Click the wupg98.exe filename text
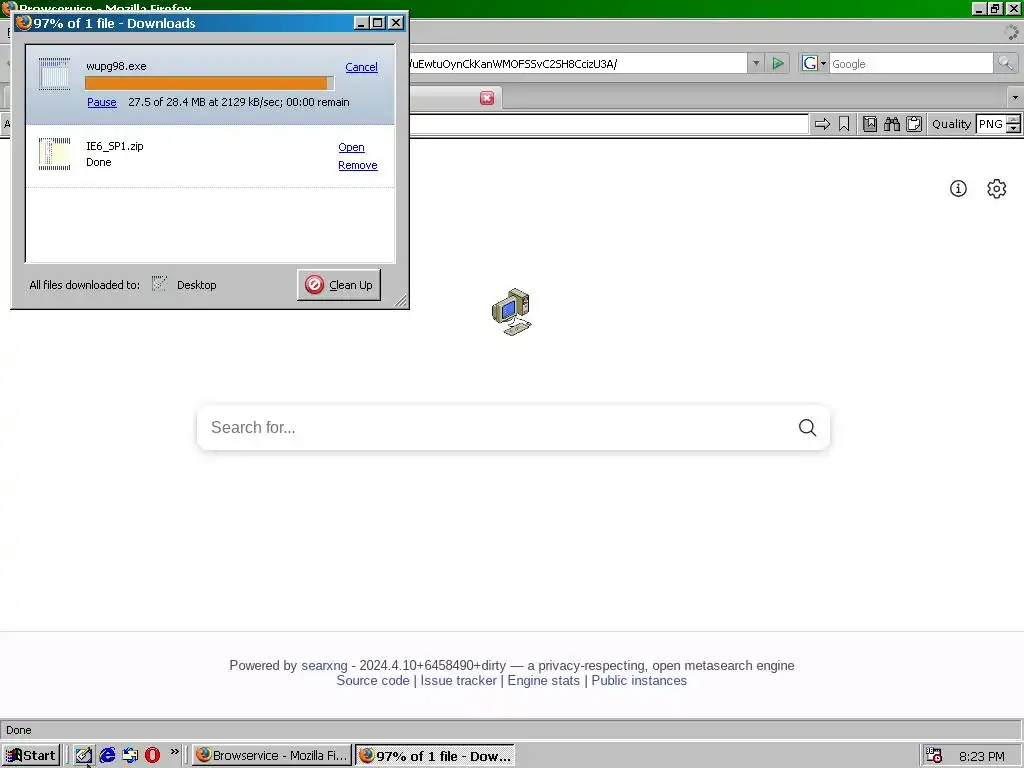The width and height of the screenshot is (1024, 768). click(x=116, y=66)
